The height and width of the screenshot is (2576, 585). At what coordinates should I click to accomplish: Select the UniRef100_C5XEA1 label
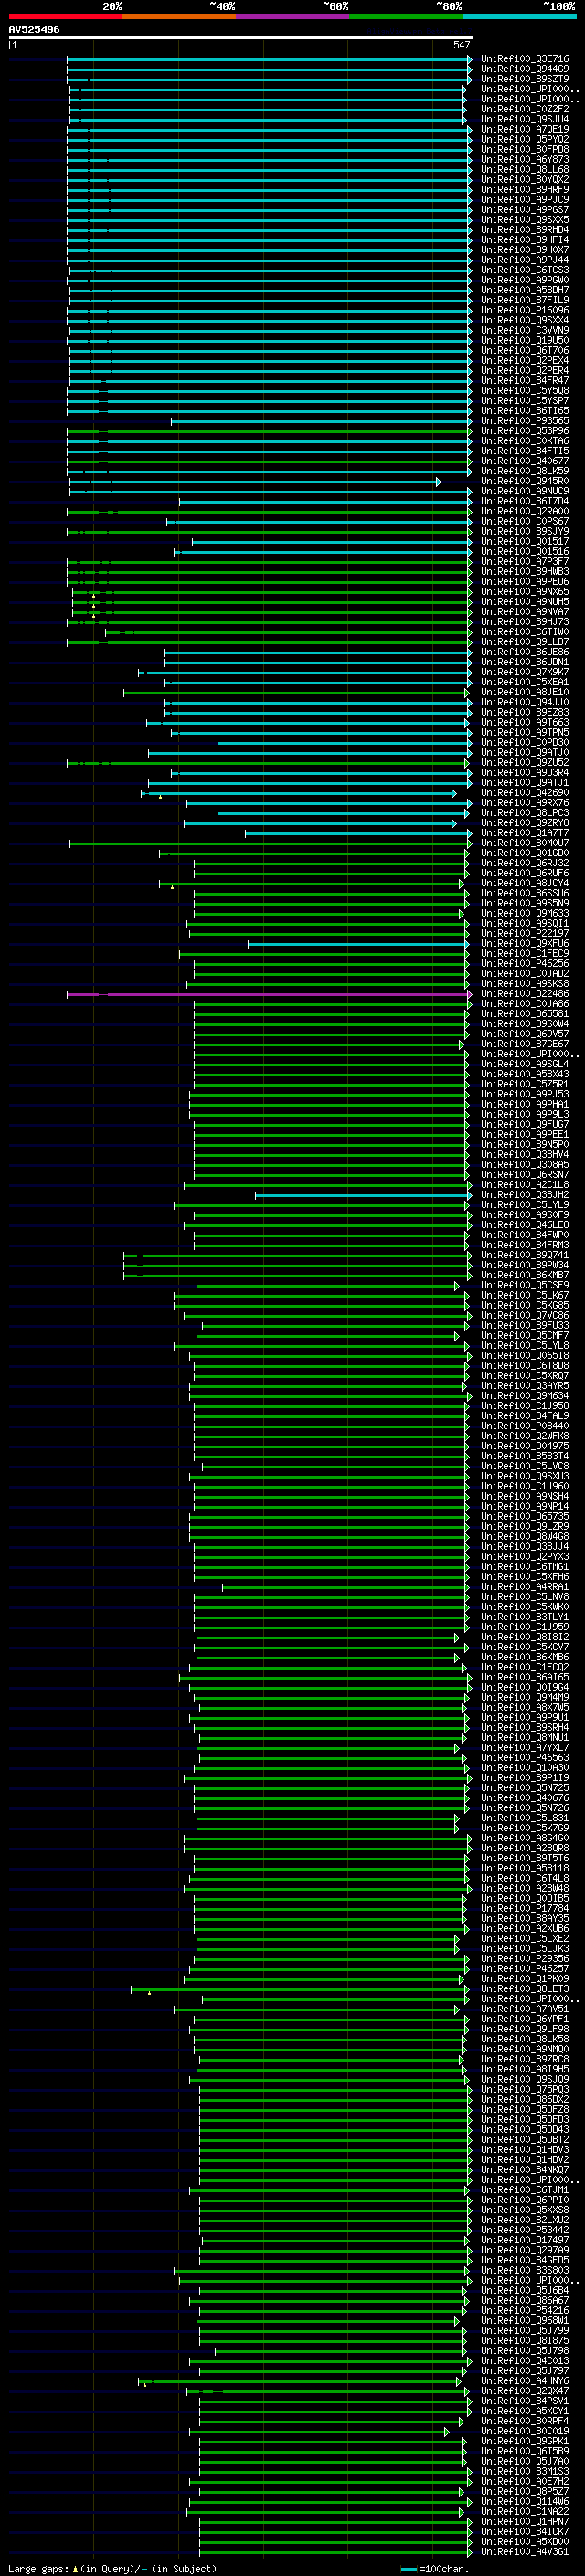(x=524, y=682)
